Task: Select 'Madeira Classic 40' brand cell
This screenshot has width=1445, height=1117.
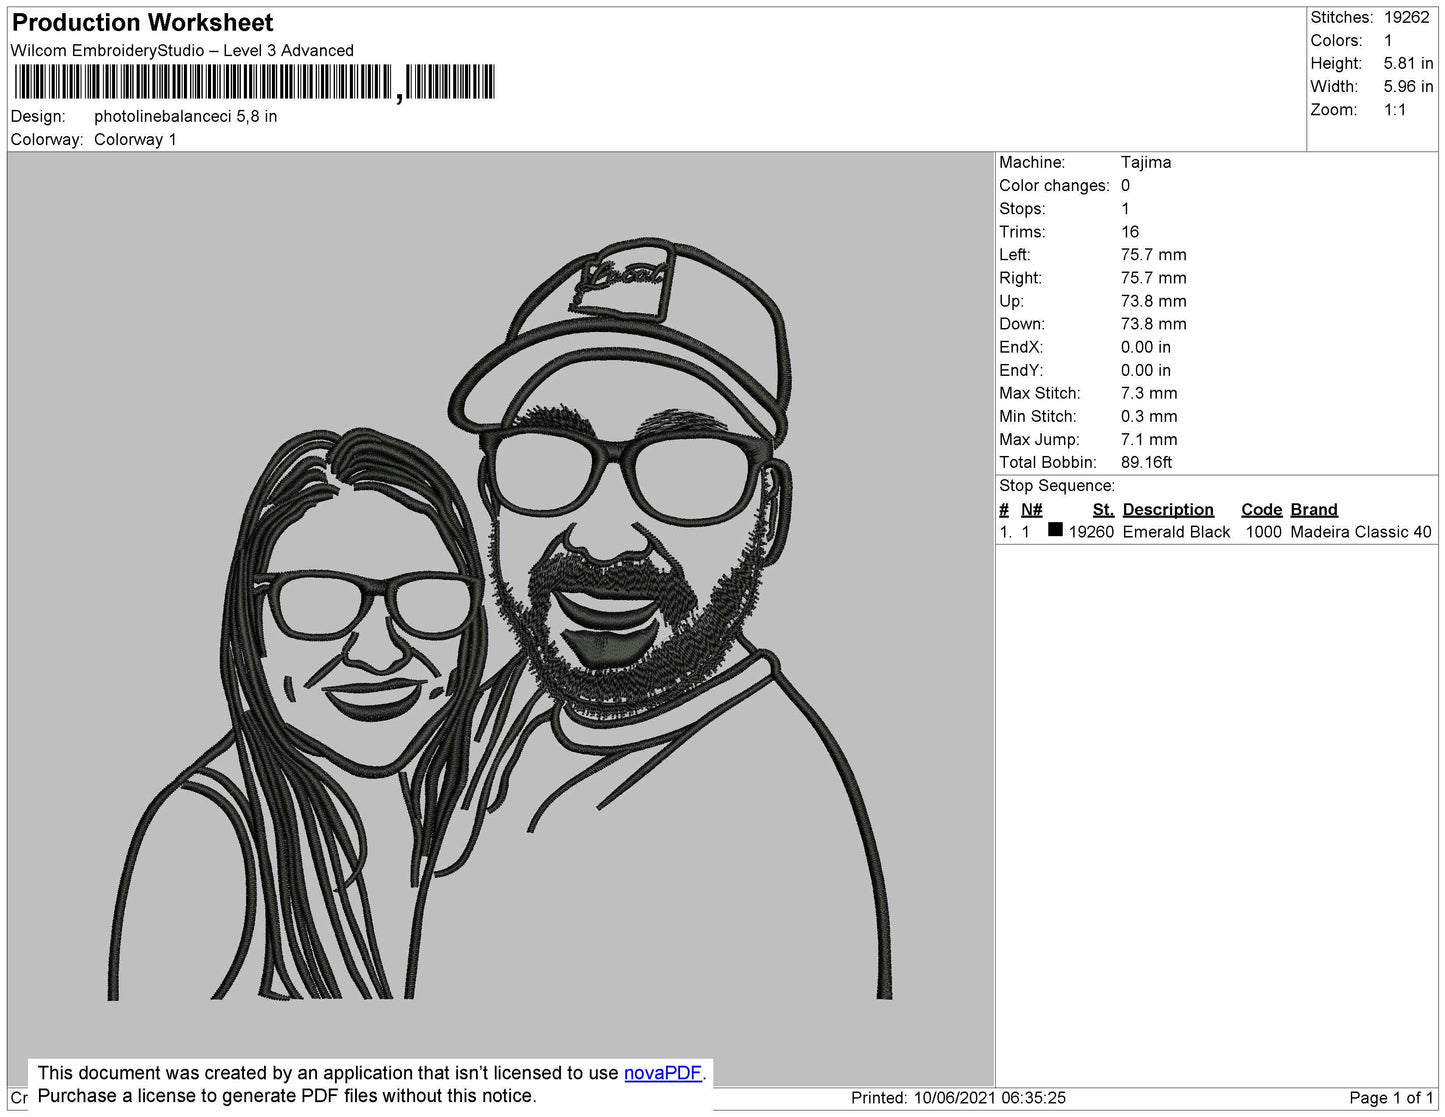Action: coord(1361,532)
